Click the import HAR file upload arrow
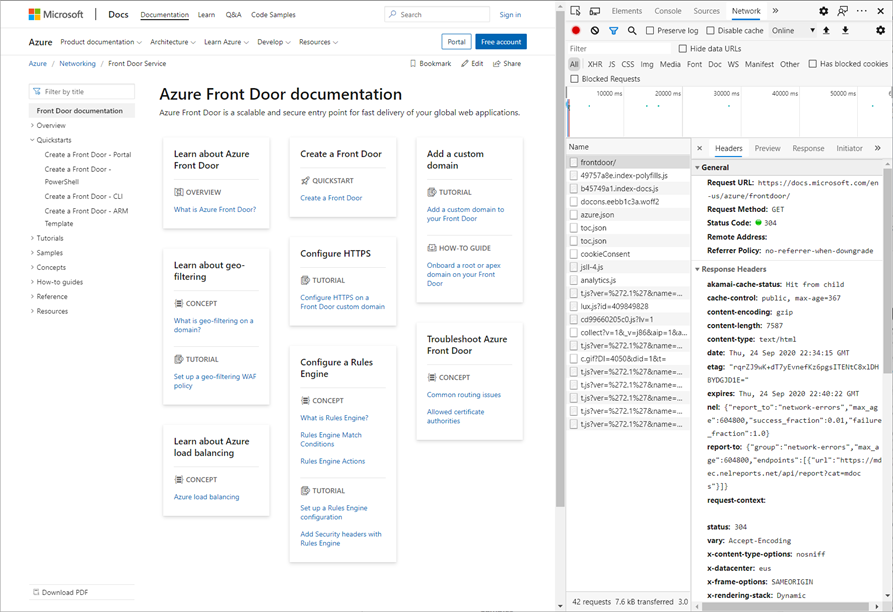893x612 pixels. (x=826, y=31)
